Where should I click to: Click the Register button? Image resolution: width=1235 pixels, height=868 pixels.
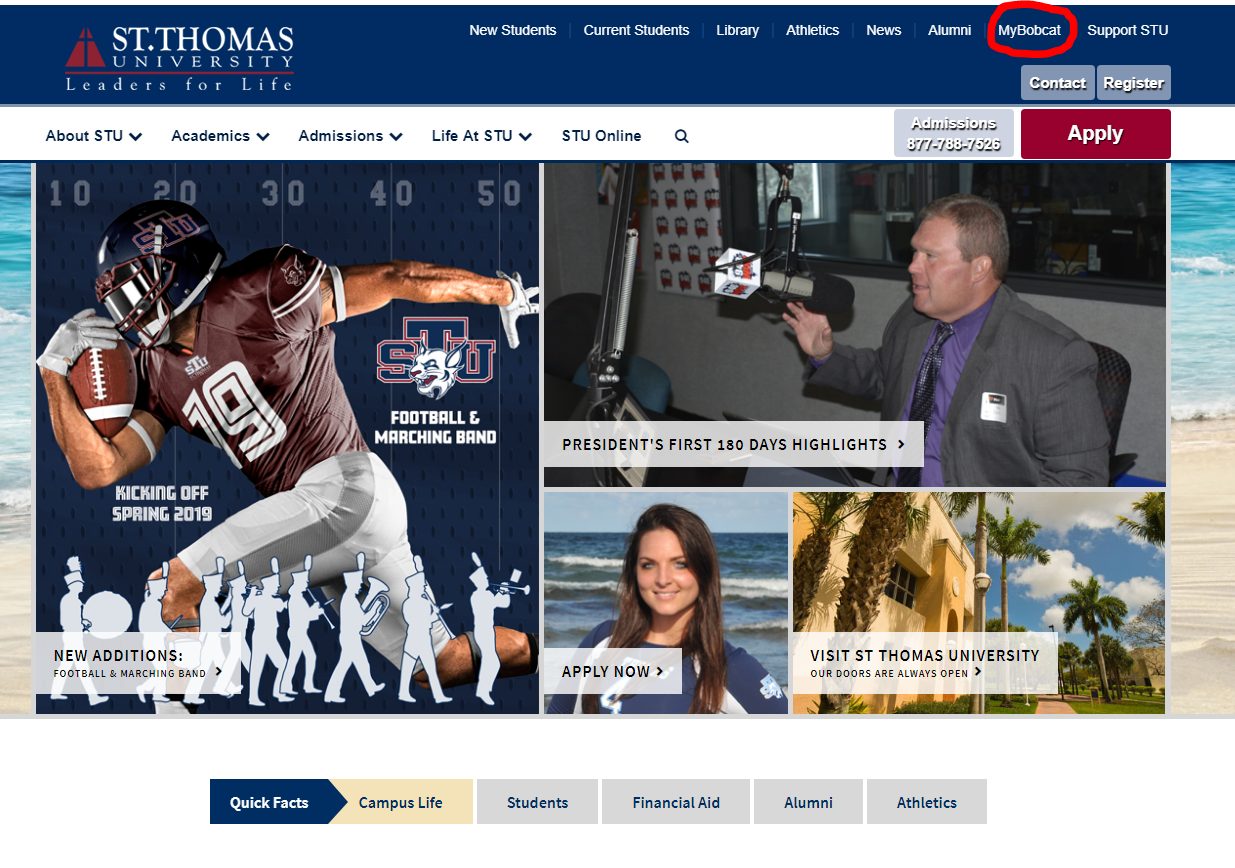coord(1133,82)
